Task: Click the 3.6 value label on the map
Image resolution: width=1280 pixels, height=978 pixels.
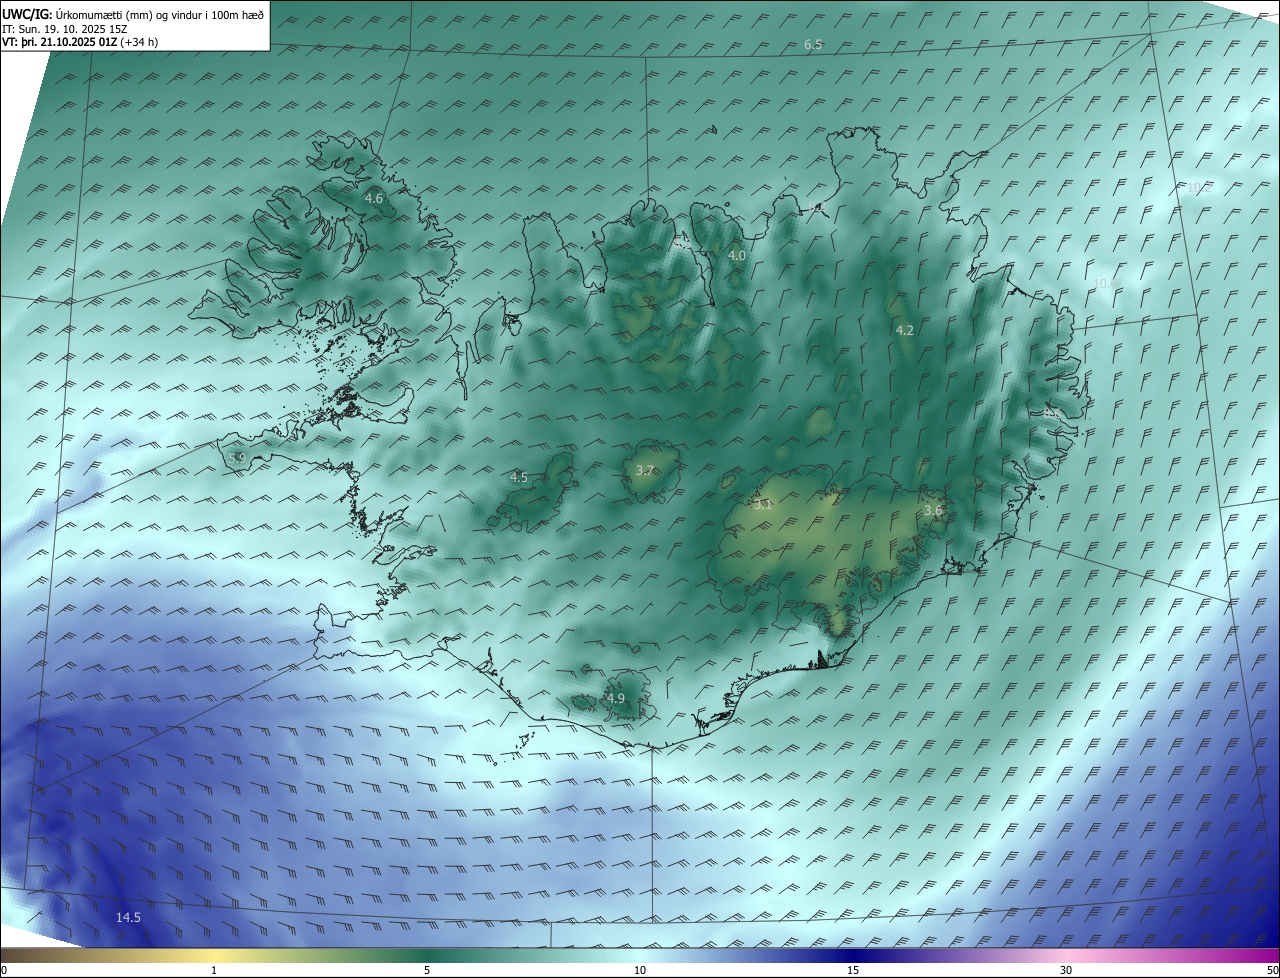Action: tap(933, 511)
